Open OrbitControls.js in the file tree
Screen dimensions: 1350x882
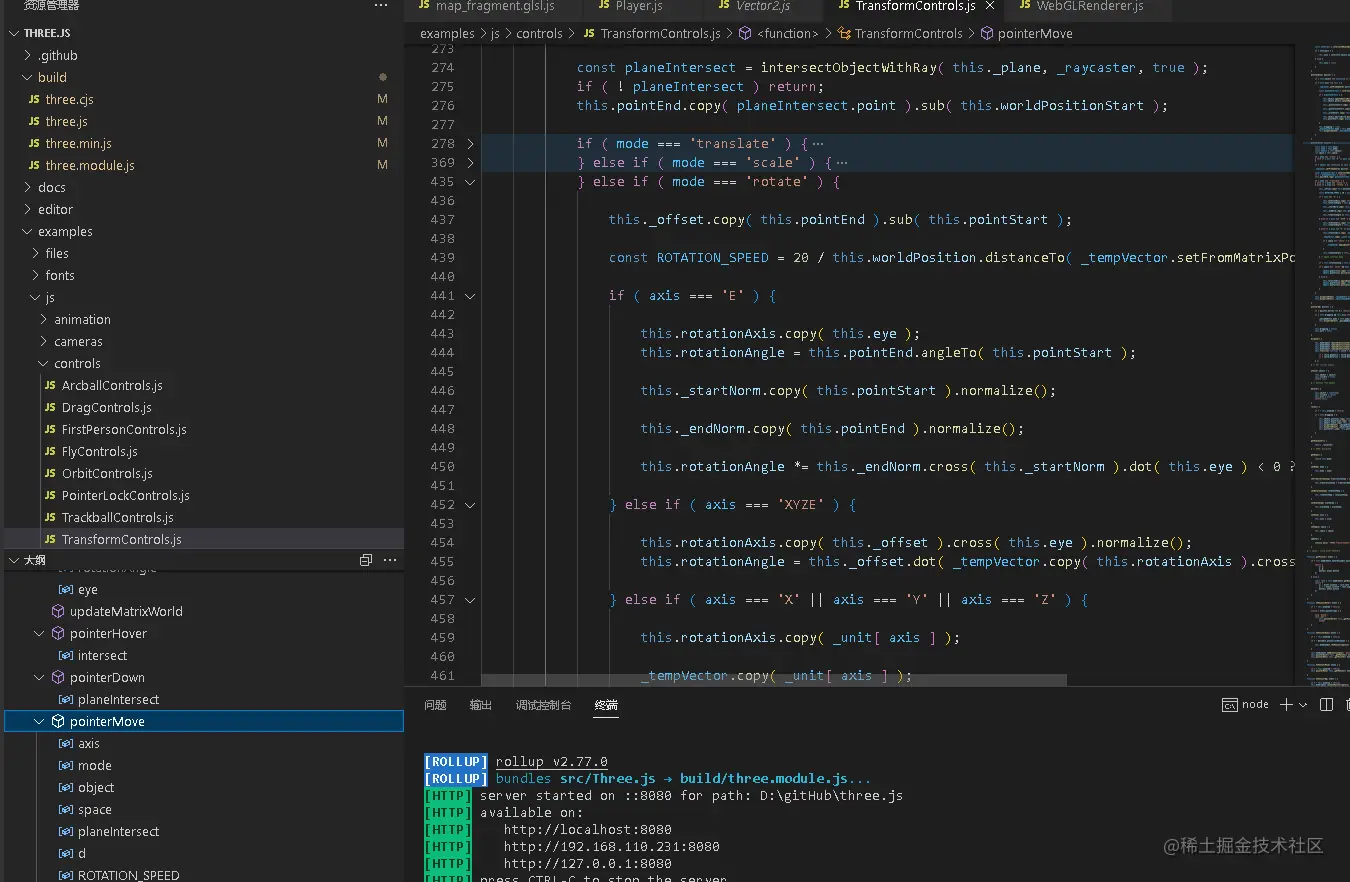[x=204, y=473]
